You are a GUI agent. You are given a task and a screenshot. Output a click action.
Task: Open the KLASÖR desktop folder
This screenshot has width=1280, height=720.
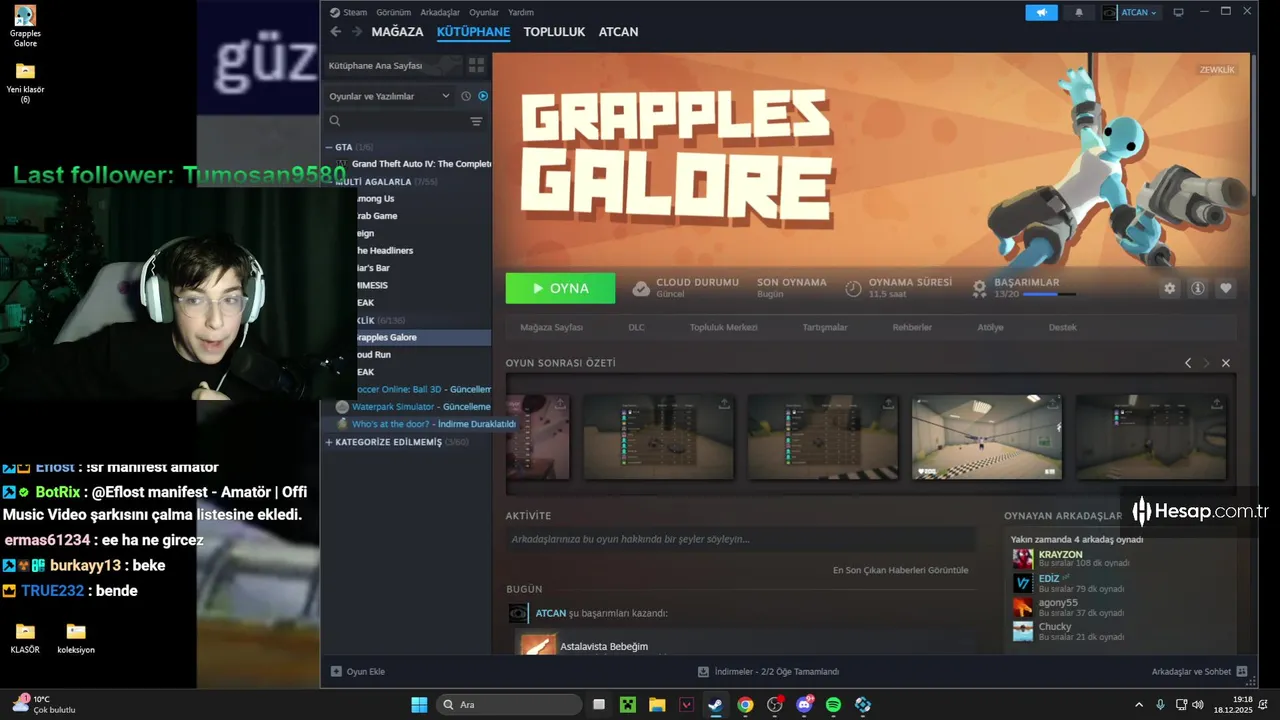pyautogui.click(x=25, y=638)
